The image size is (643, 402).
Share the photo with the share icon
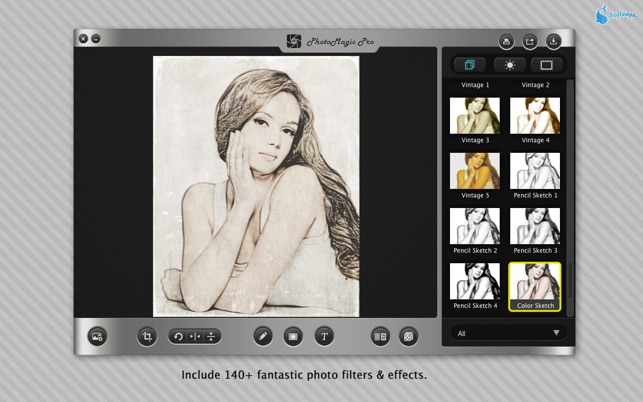point(530,41)
